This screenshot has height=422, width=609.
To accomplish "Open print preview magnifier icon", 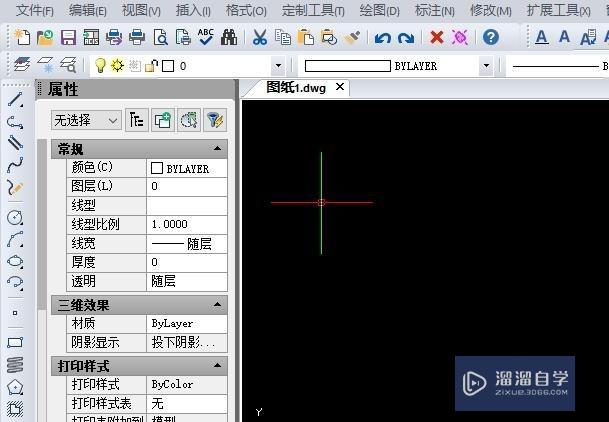I will pos(160,38).
